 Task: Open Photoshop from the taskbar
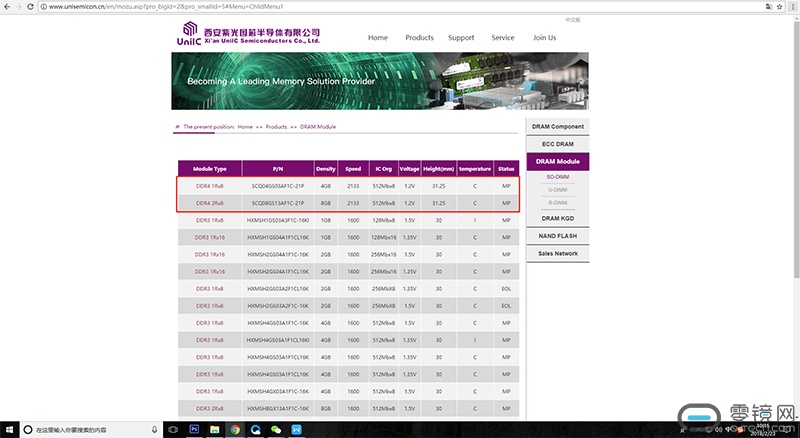[195, 429]
